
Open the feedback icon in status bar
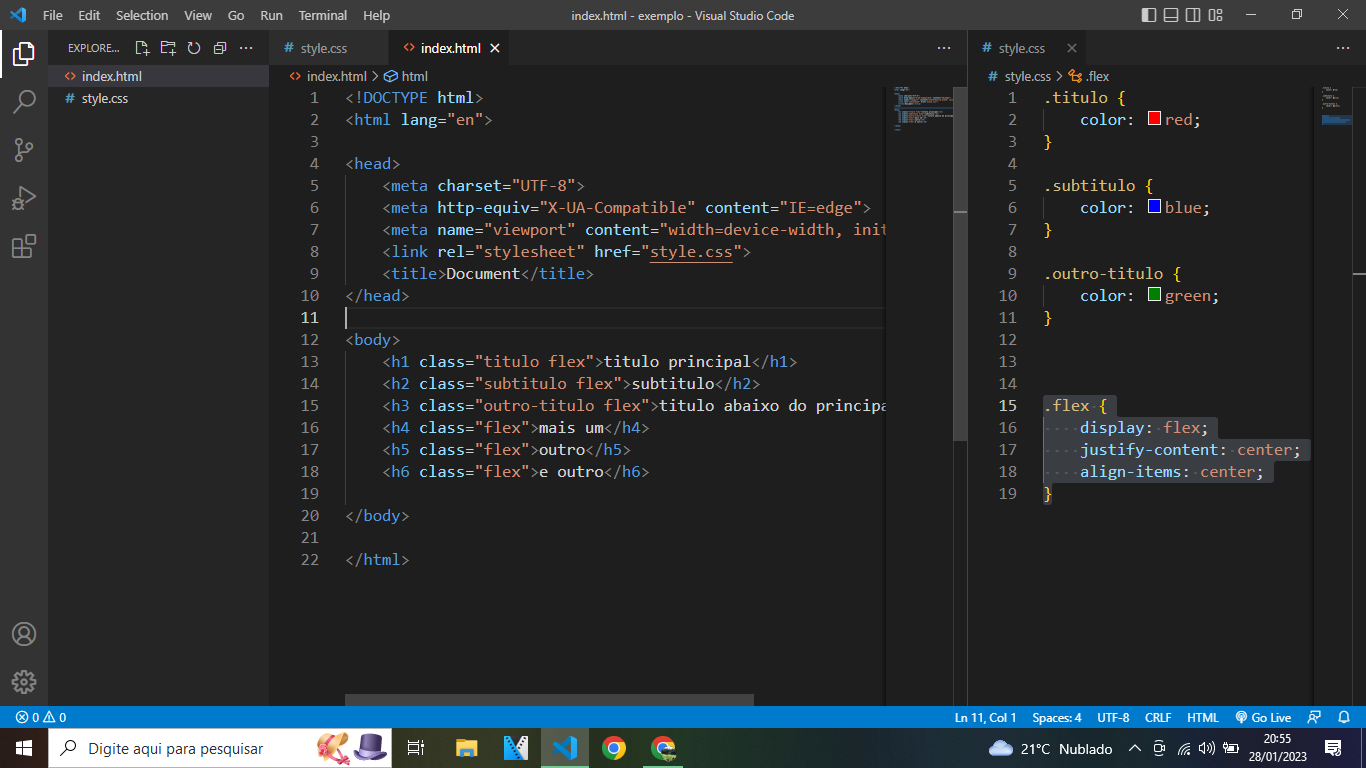1315,717
